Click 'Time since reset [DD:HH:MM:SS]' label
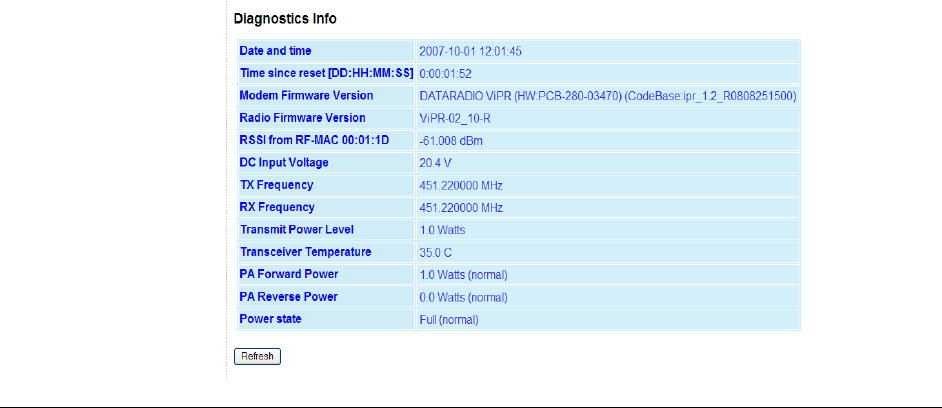This screenshot has height=408, width=942. pos(326,73)
